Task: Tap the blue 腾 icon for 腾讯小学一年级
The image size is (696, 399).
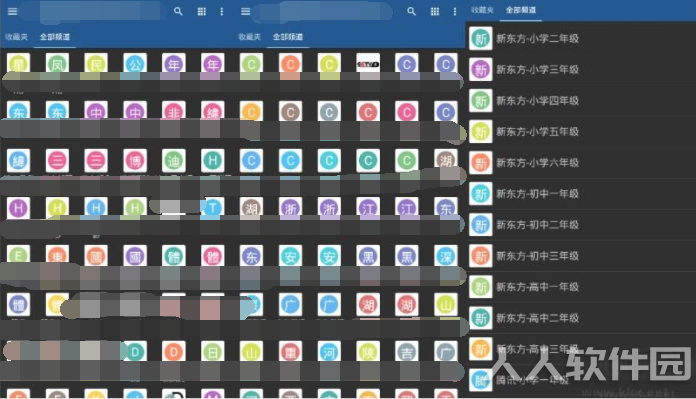Action: pos(481,380)
